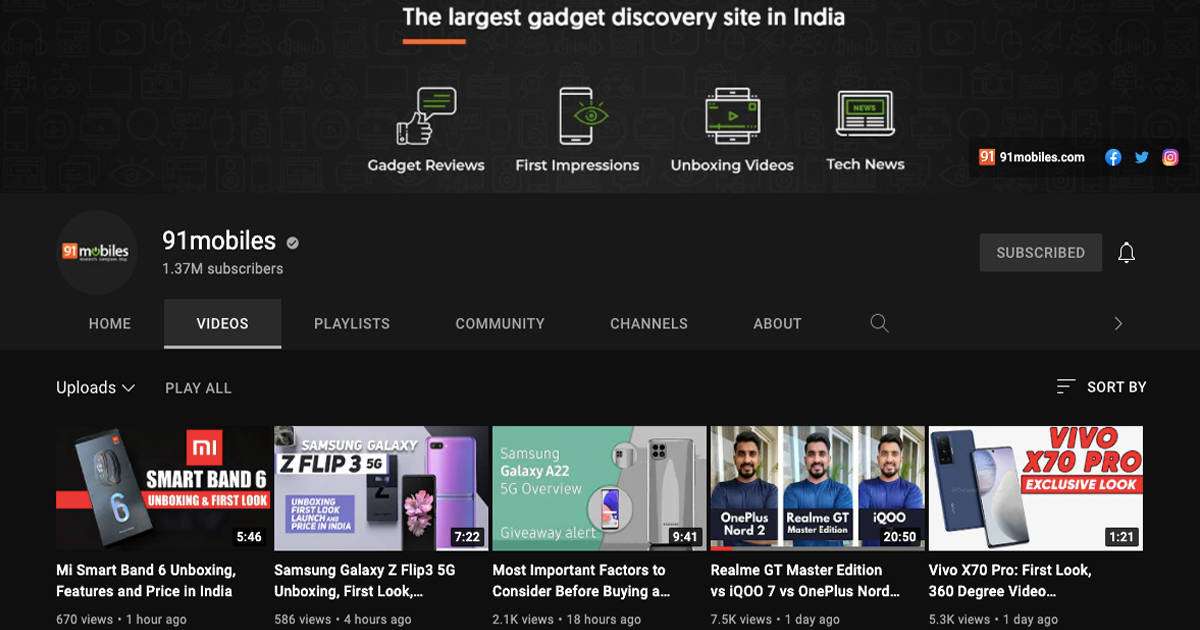
Task: Expand more tabs with the right chevron
Action: 1118,323
